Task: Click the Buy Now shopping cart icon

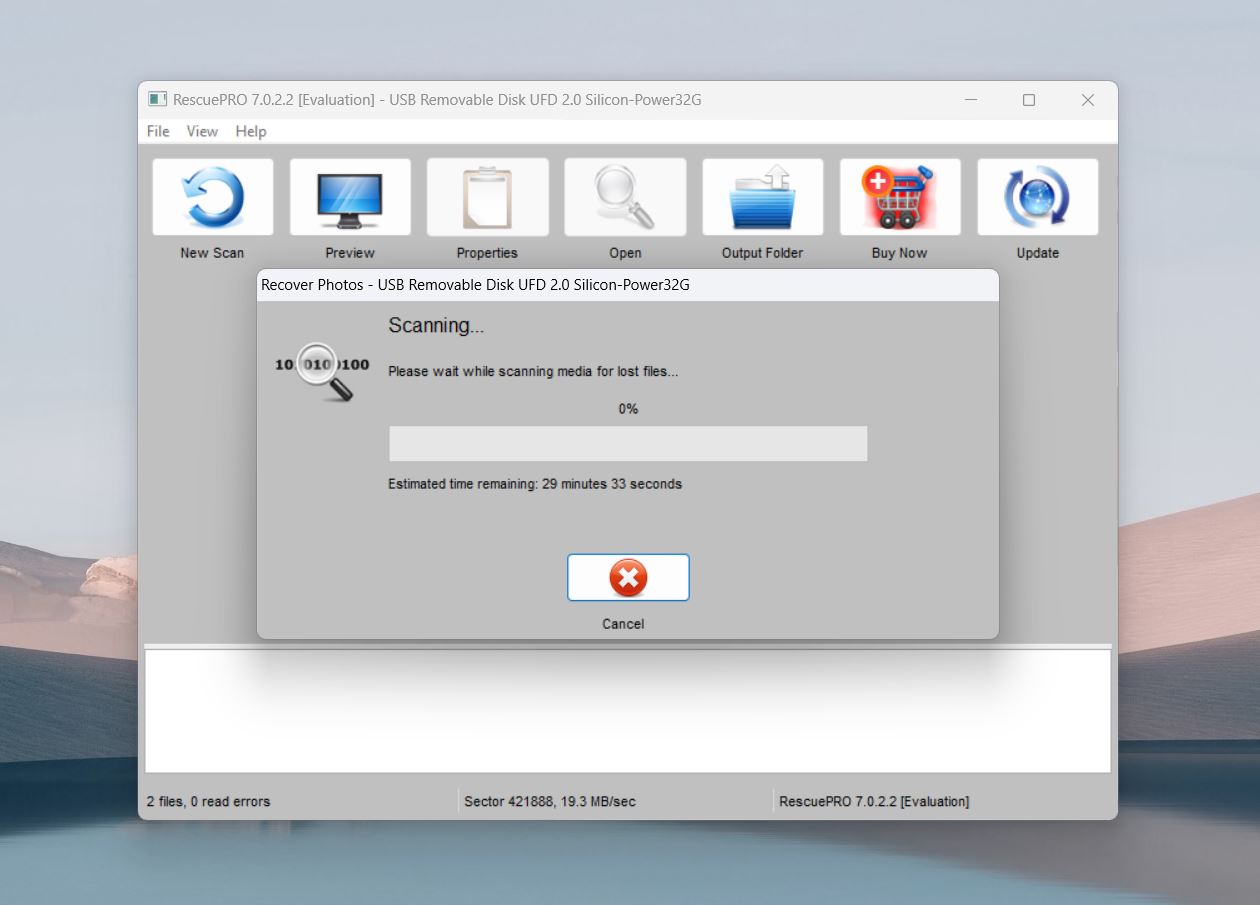Action: click(x=900, y=197)
